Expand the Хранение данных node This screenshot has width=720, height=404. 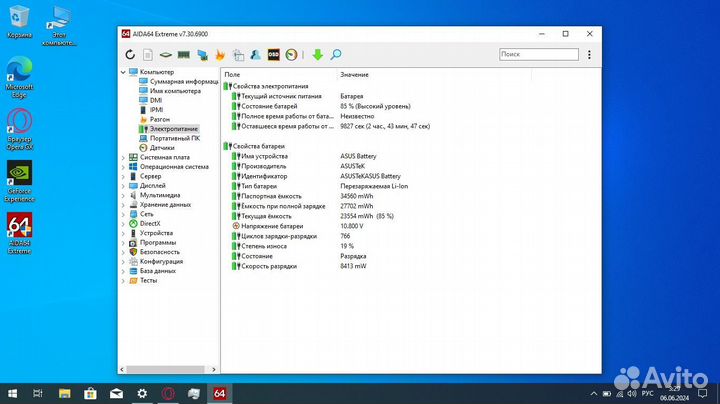(123, 205)
